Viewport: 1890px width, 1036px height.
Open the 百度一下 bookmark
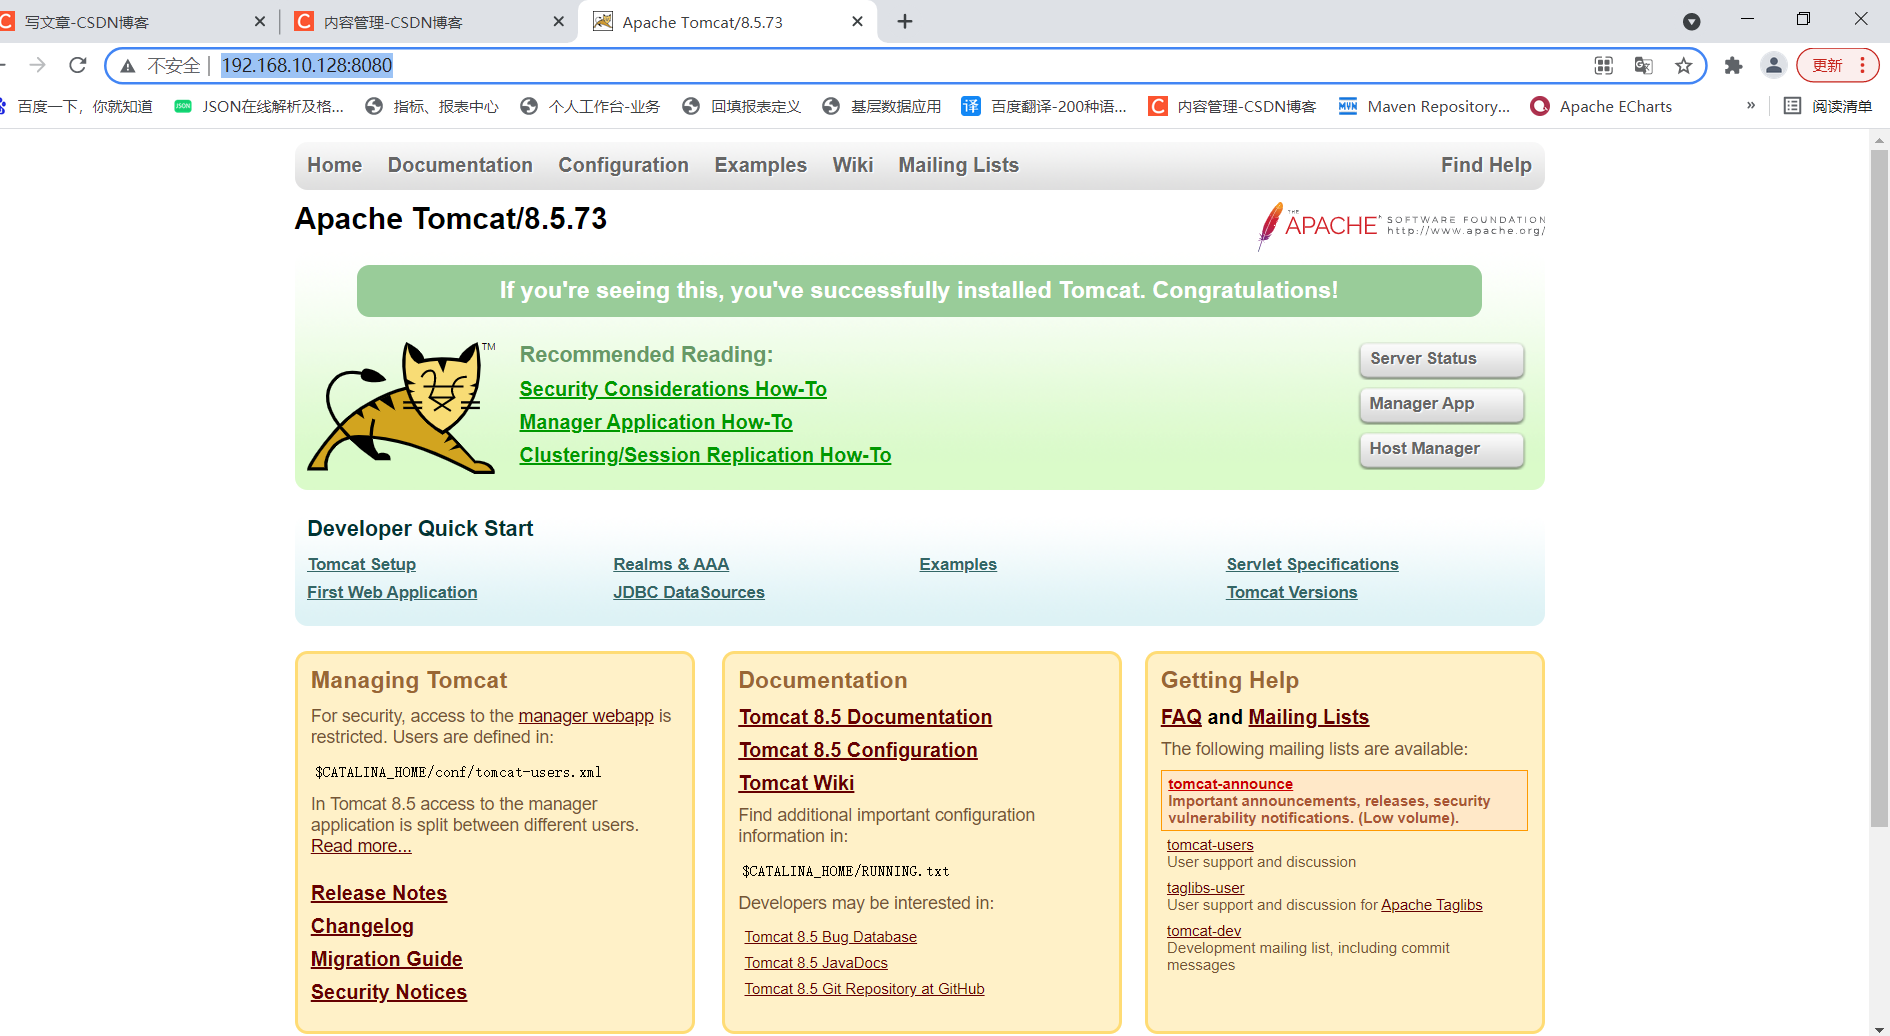(x=78, y=106)
